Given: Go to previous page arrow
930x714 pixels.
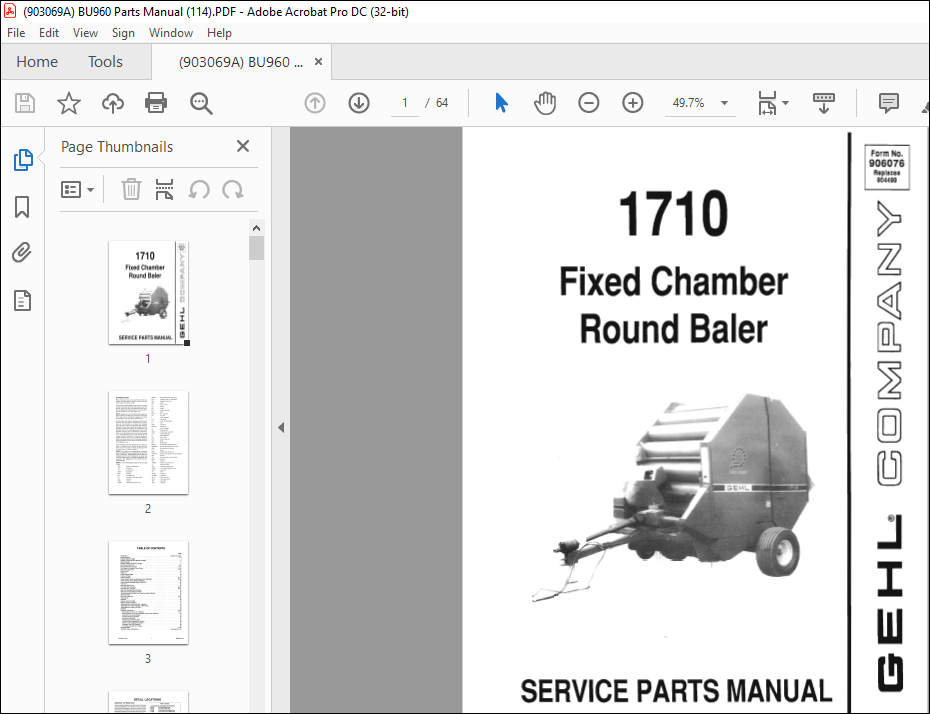Looking at the screenshot, I should 315,103.
